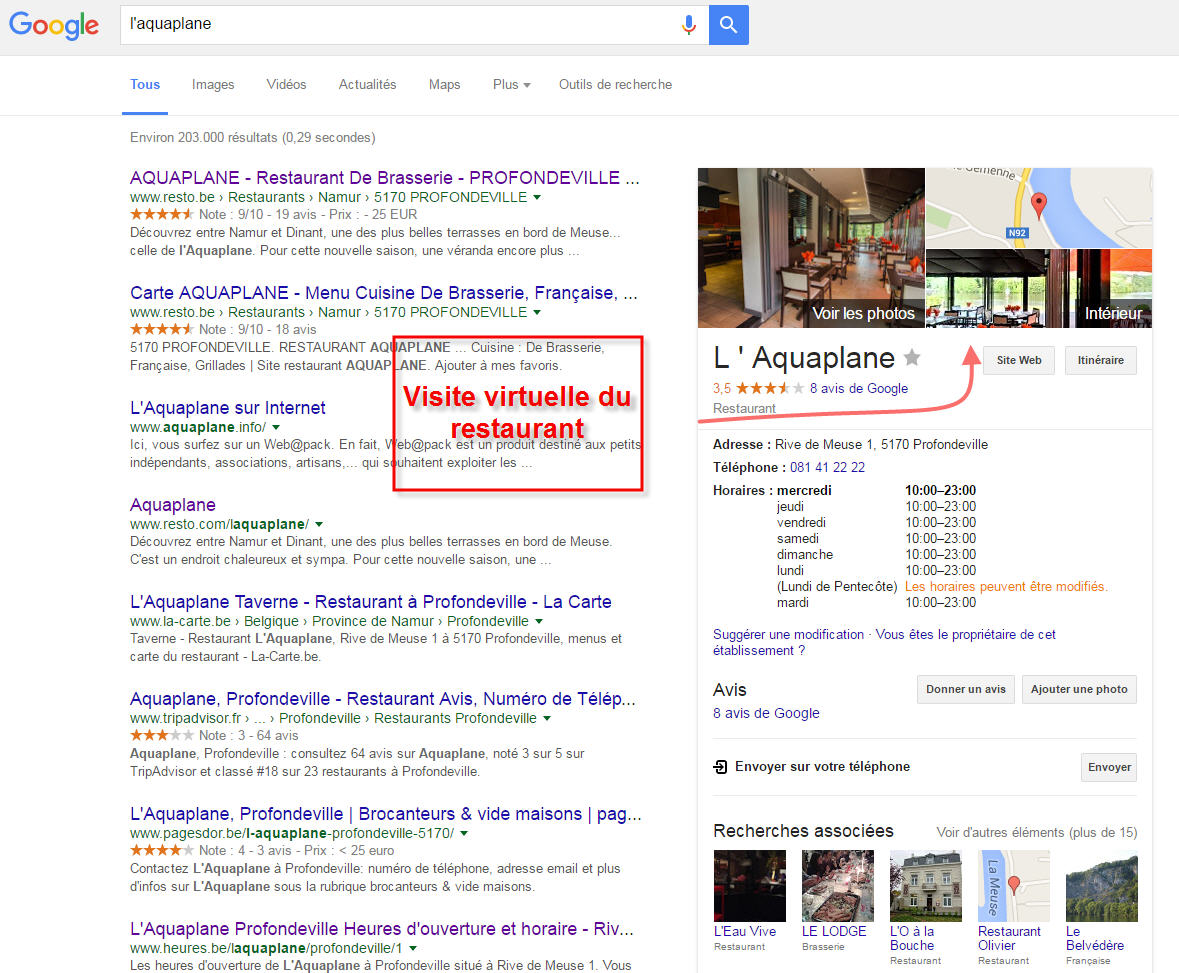Click the 'Ajouter une photo' button
The height and width of the screenshot is (973, 1179).
[1079, 689]
